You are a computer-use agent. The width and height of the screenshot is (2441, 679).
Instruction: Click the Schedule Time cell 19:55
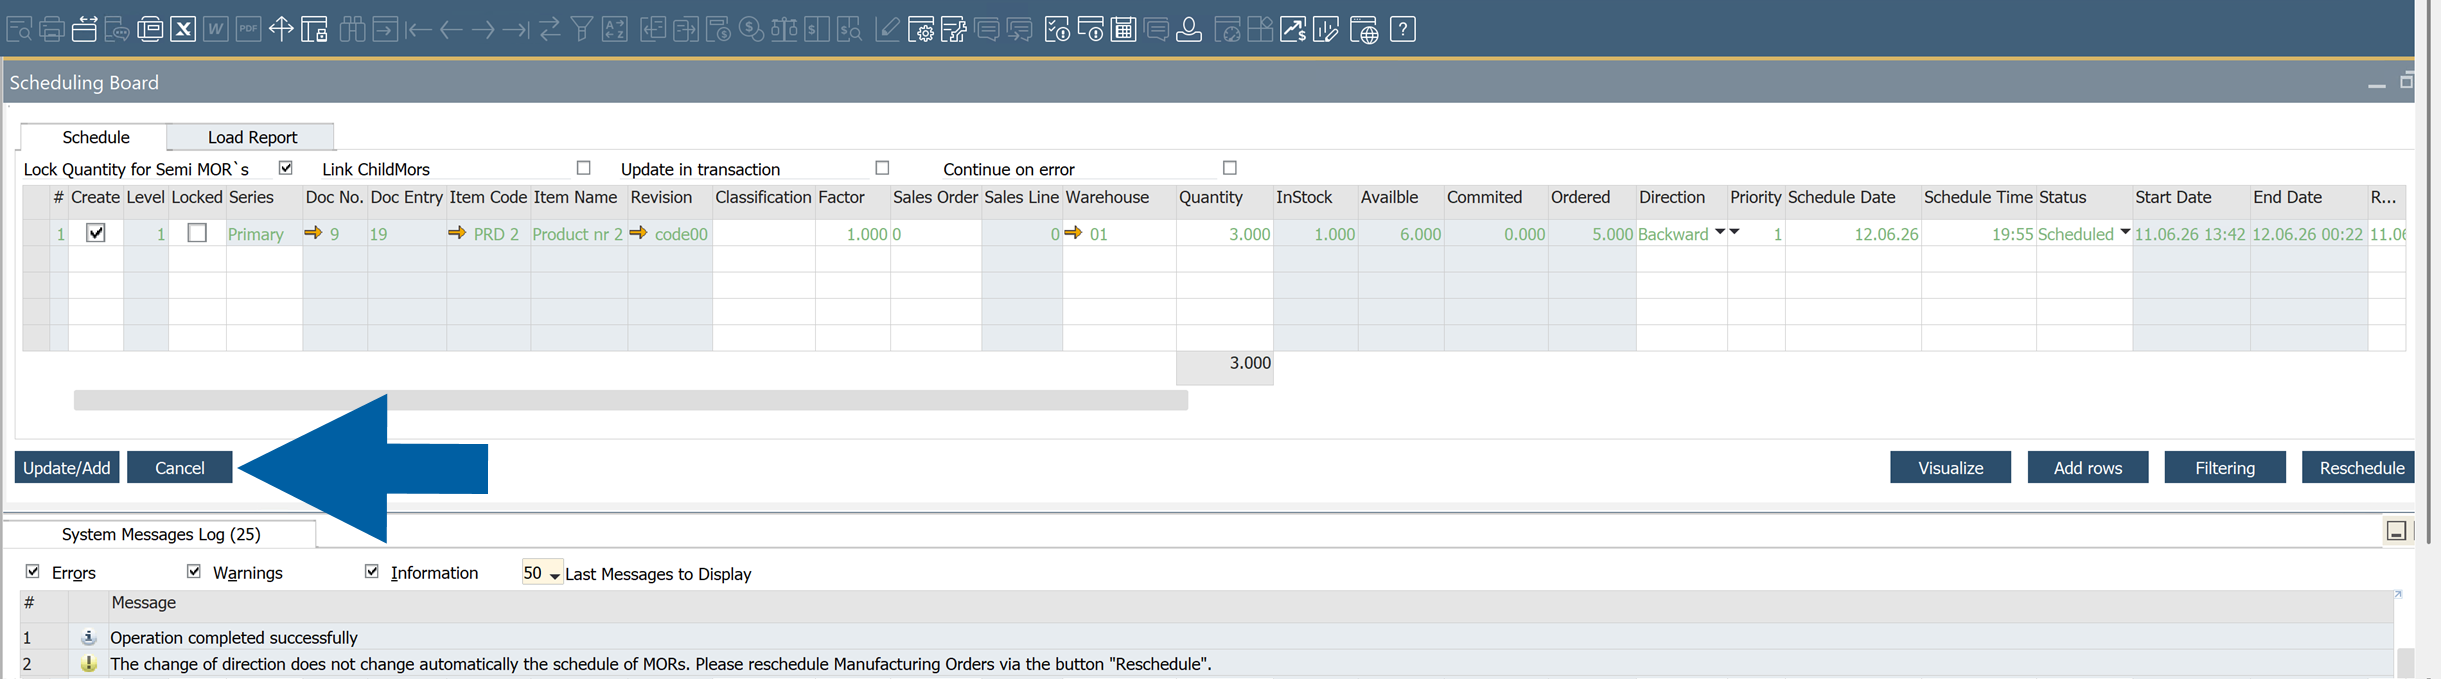(x=1979, y=234)
